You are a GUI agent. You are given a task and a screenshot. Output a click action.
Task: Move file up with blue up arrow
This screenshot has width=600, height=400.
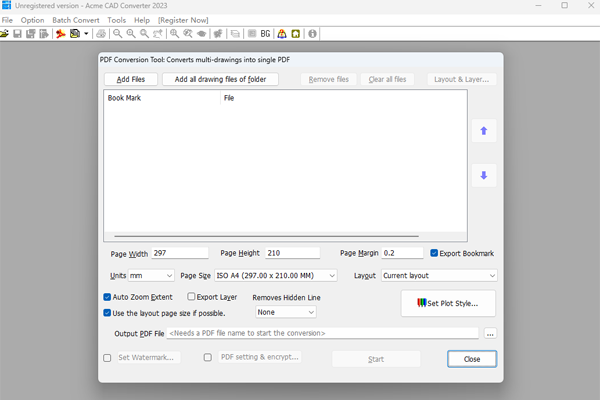[x=484, y=131]
